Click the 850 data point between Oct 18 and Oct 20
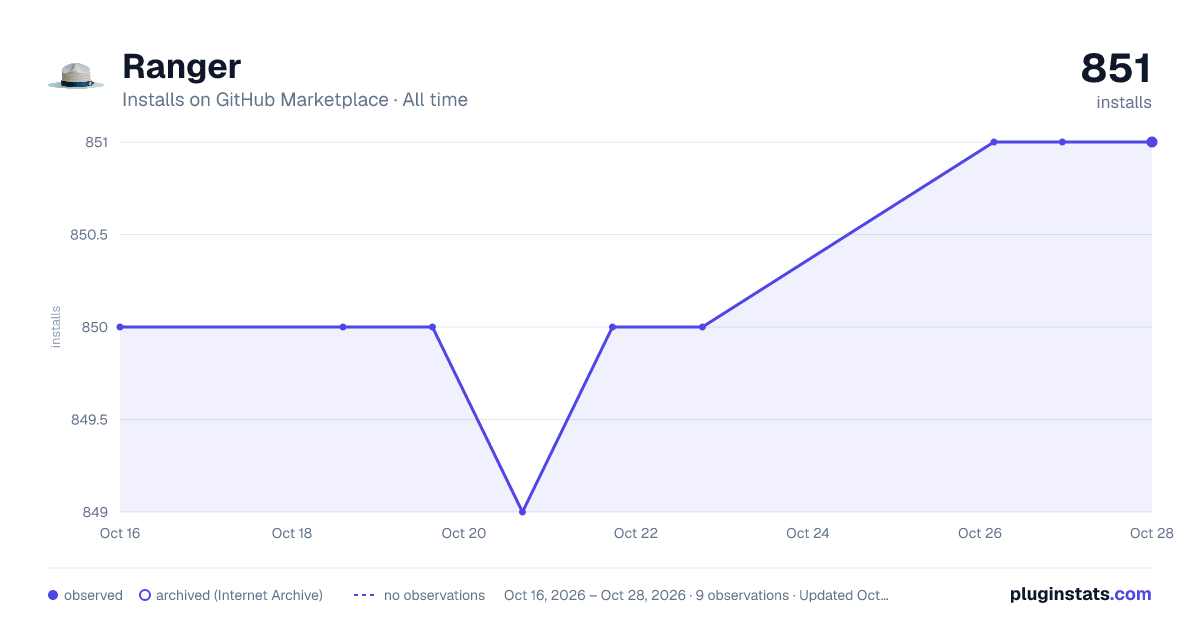Screen dimensions: 1200x630 click(x=343, y=327)
